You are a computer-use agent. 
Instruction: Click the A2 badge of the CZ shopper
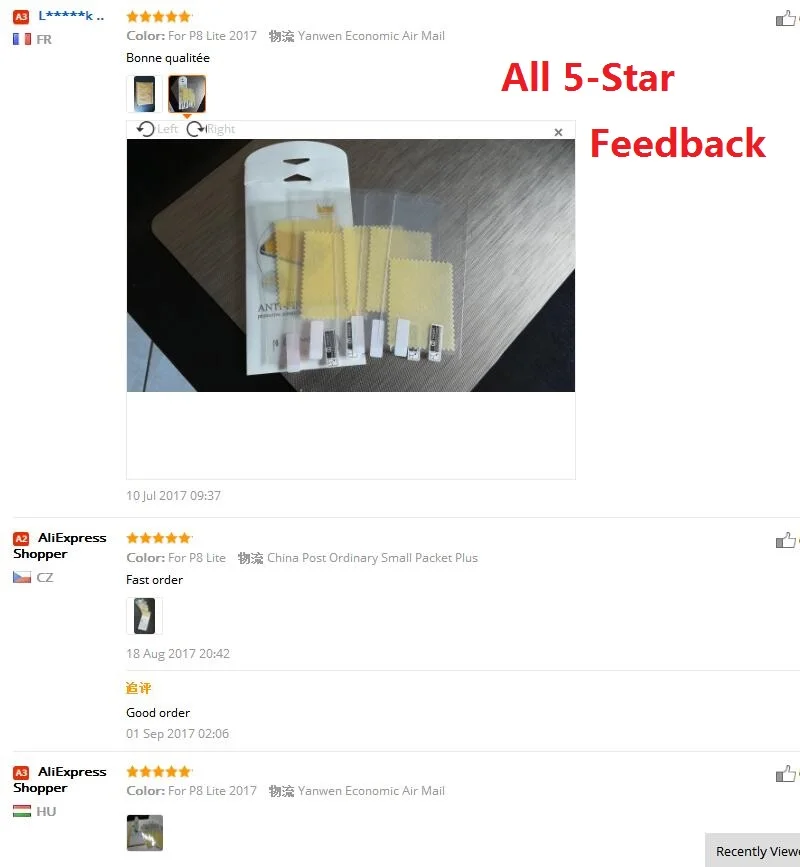[21, 539]
